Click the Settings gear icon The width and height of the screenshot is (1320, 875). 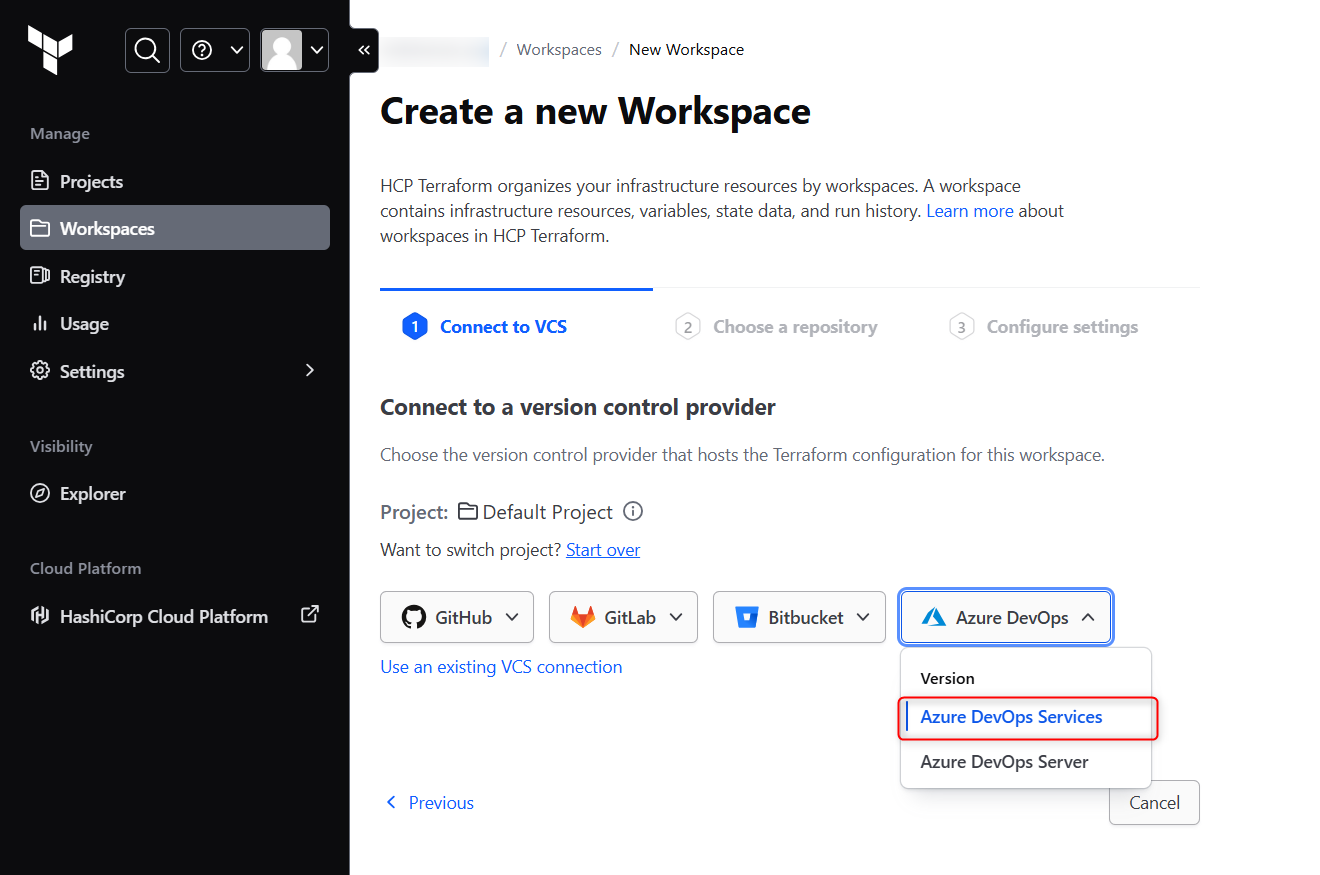[40, 370]
